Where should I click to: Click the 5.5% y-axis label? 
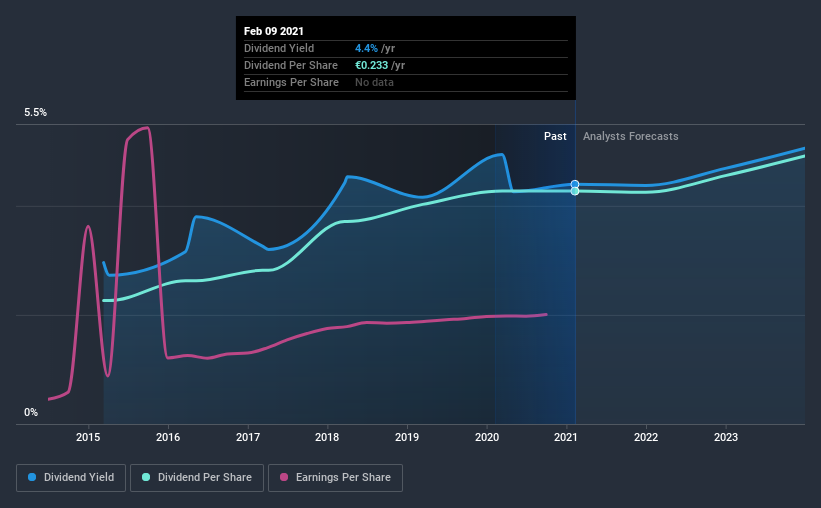36,113
